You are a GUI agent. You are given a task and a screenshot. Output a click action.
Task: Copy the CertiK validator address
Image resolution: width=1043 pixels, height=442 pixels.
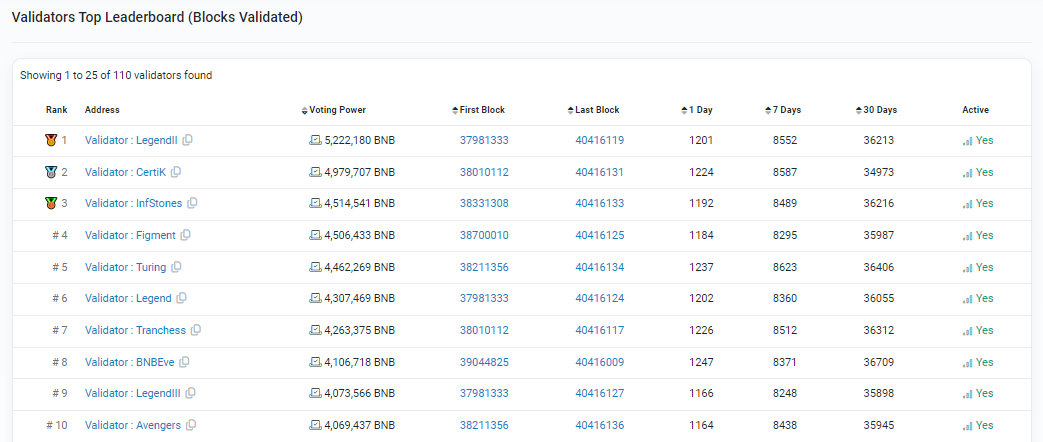pos(176,172)
